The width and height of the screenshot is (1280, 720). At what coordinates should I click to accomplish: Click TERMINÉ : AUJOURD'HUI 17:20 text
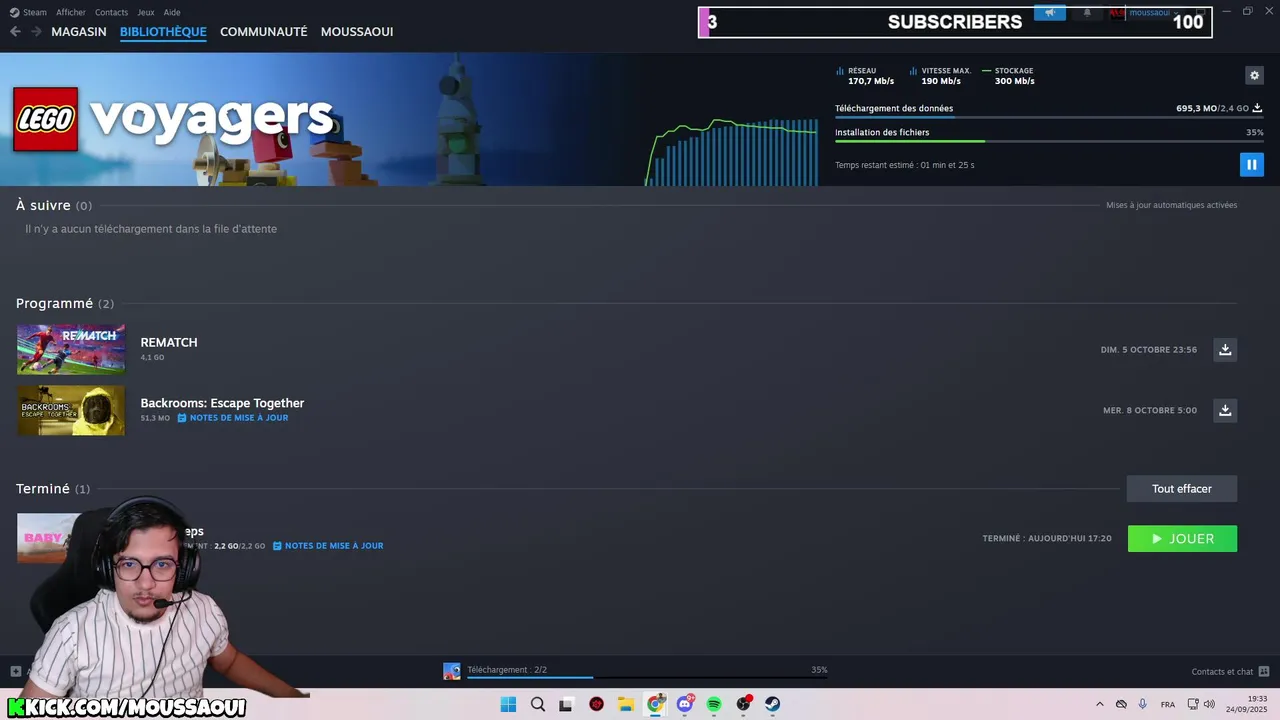click(x=1047, y=539)
